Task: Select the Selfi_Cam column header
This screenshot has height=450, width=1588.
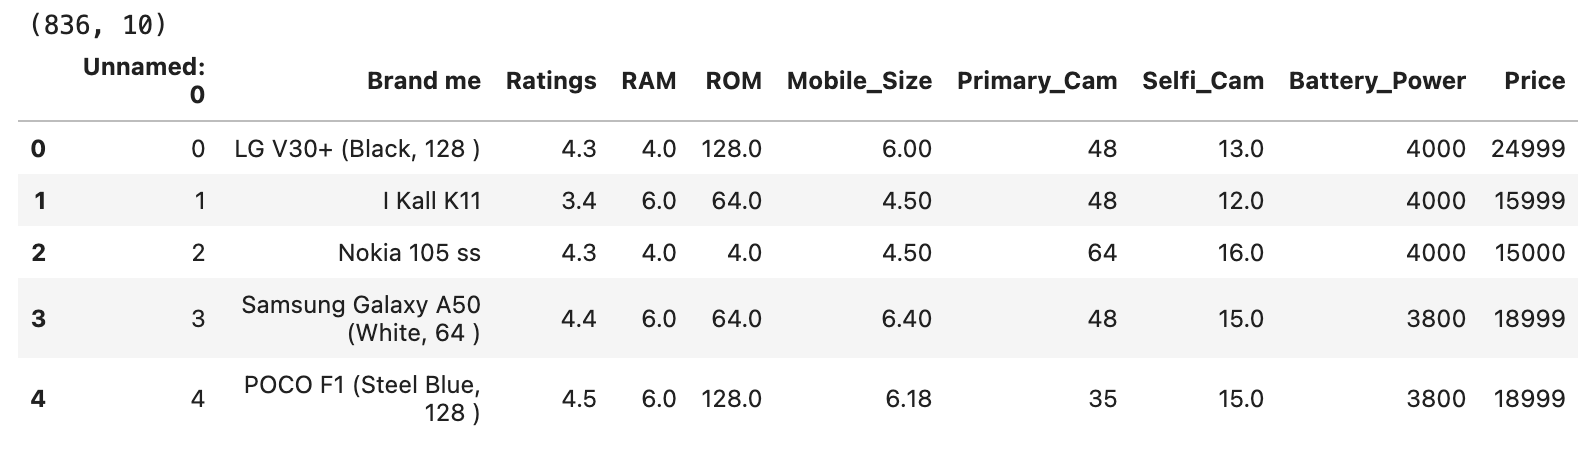Action: (1202, 81)
